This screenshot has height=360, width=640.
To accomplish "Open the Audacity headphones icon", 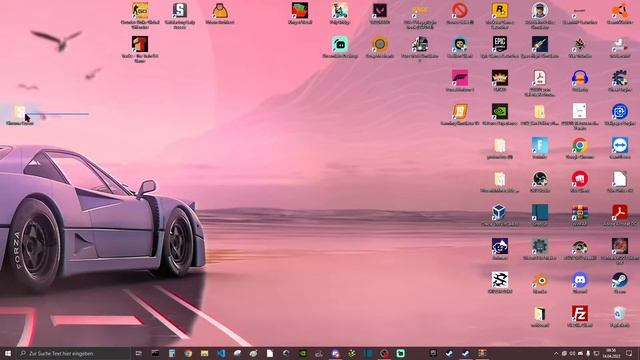I will pos(580,80).
